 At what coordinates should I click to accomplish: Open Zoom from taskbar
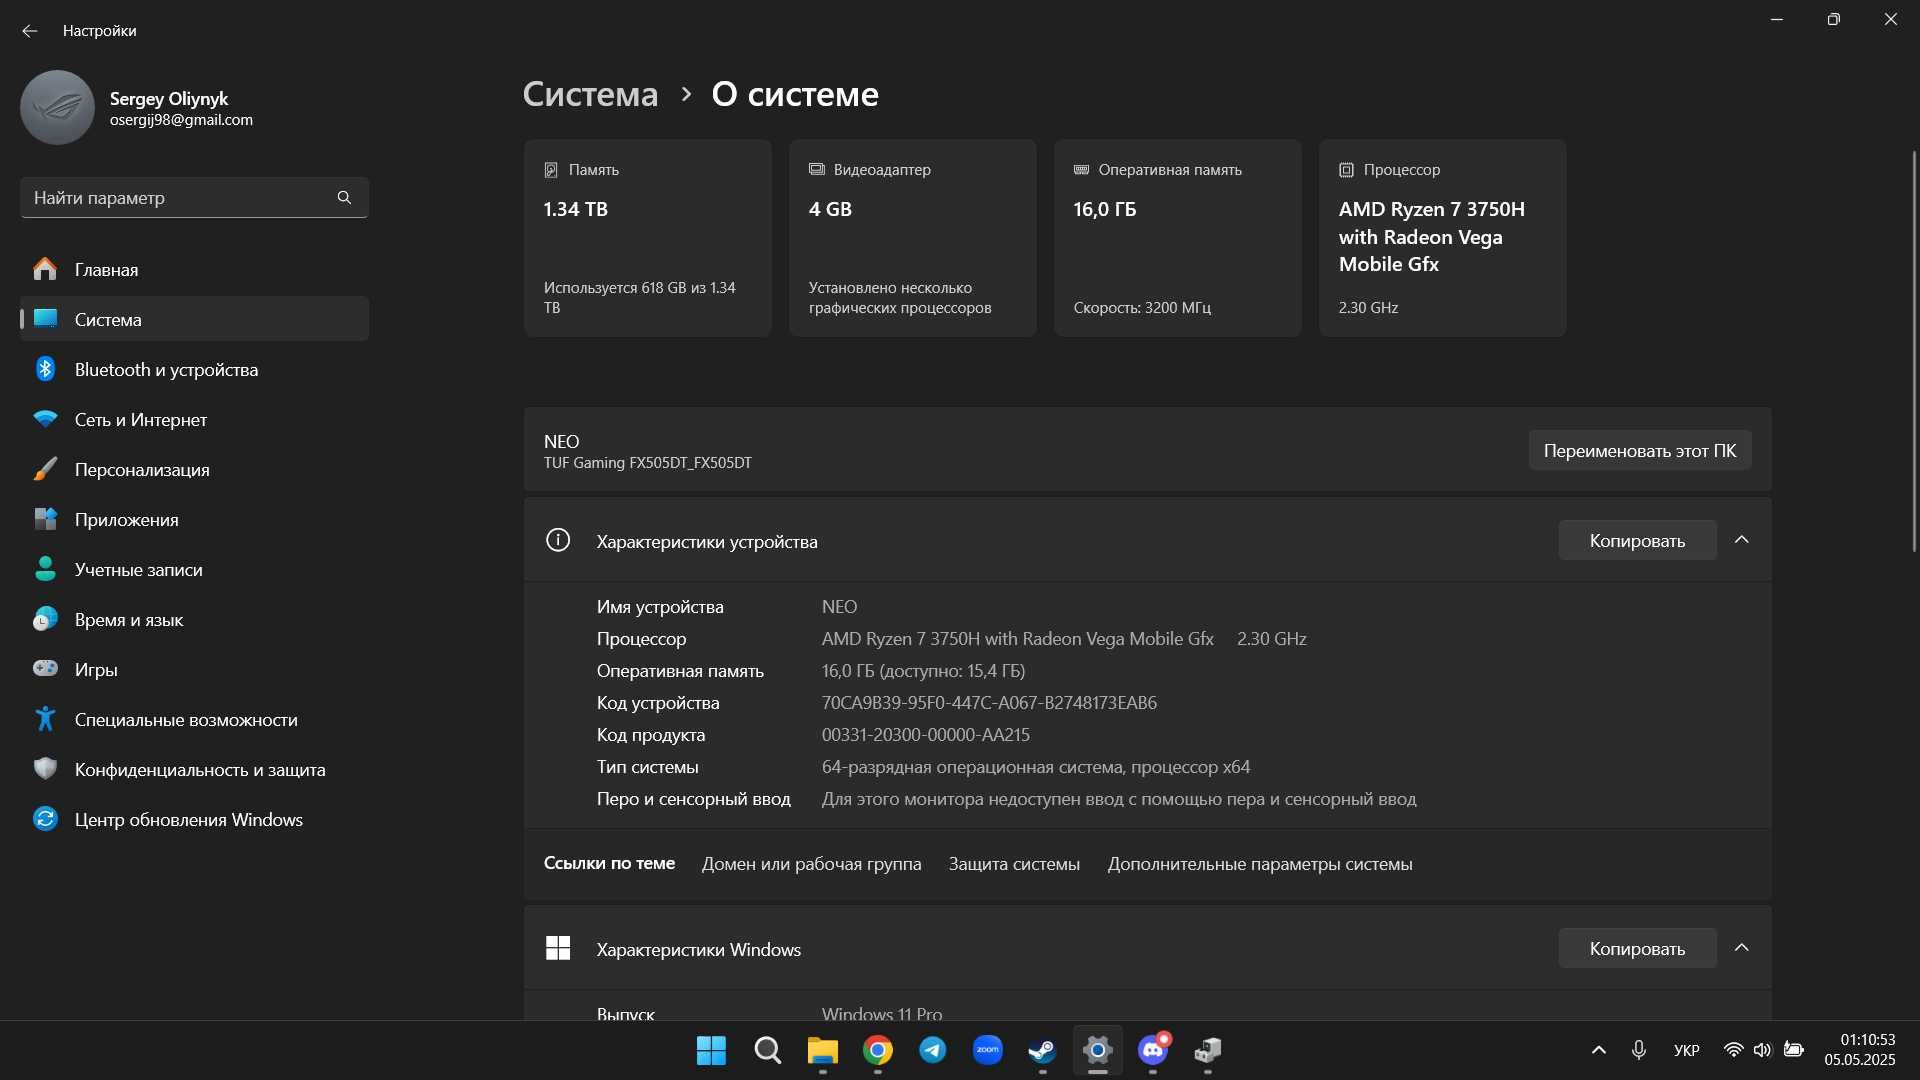(x=988, y=1050)
